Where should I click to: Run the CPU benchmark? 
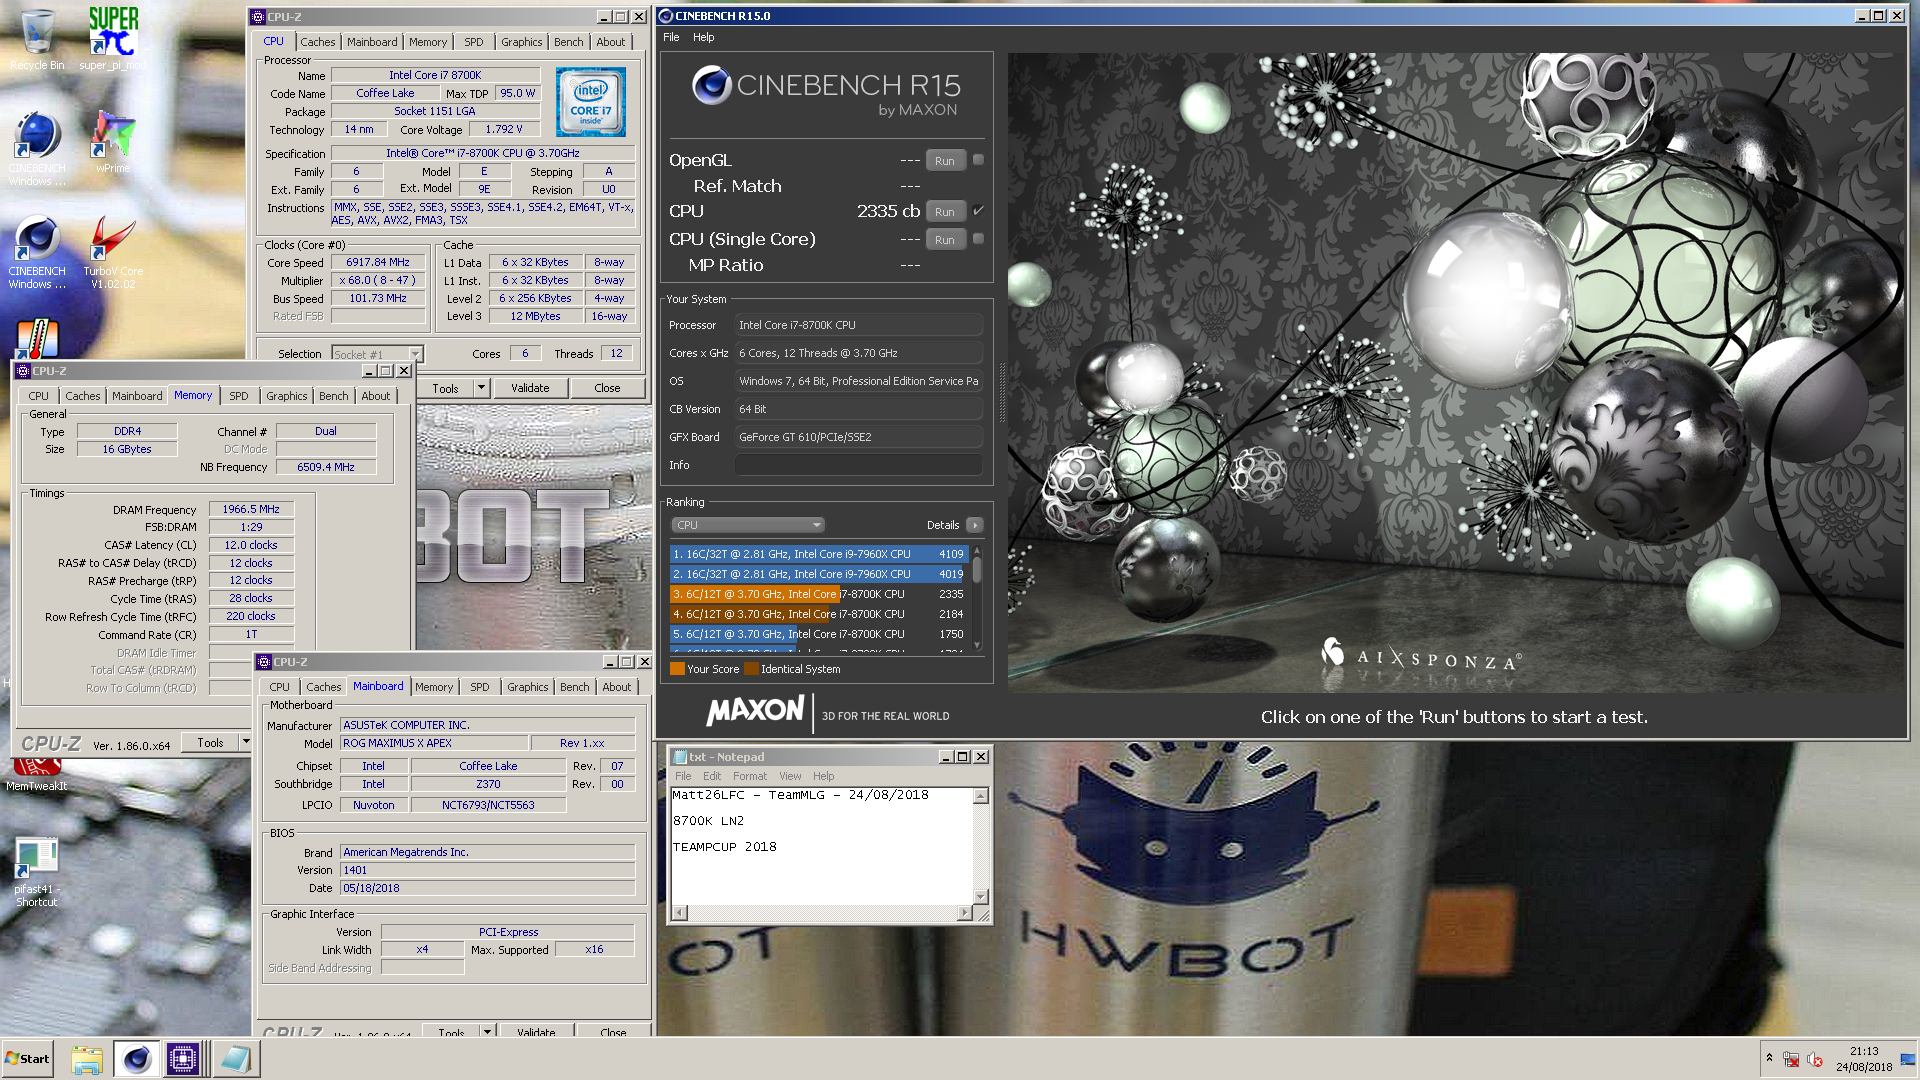point(945,212)
